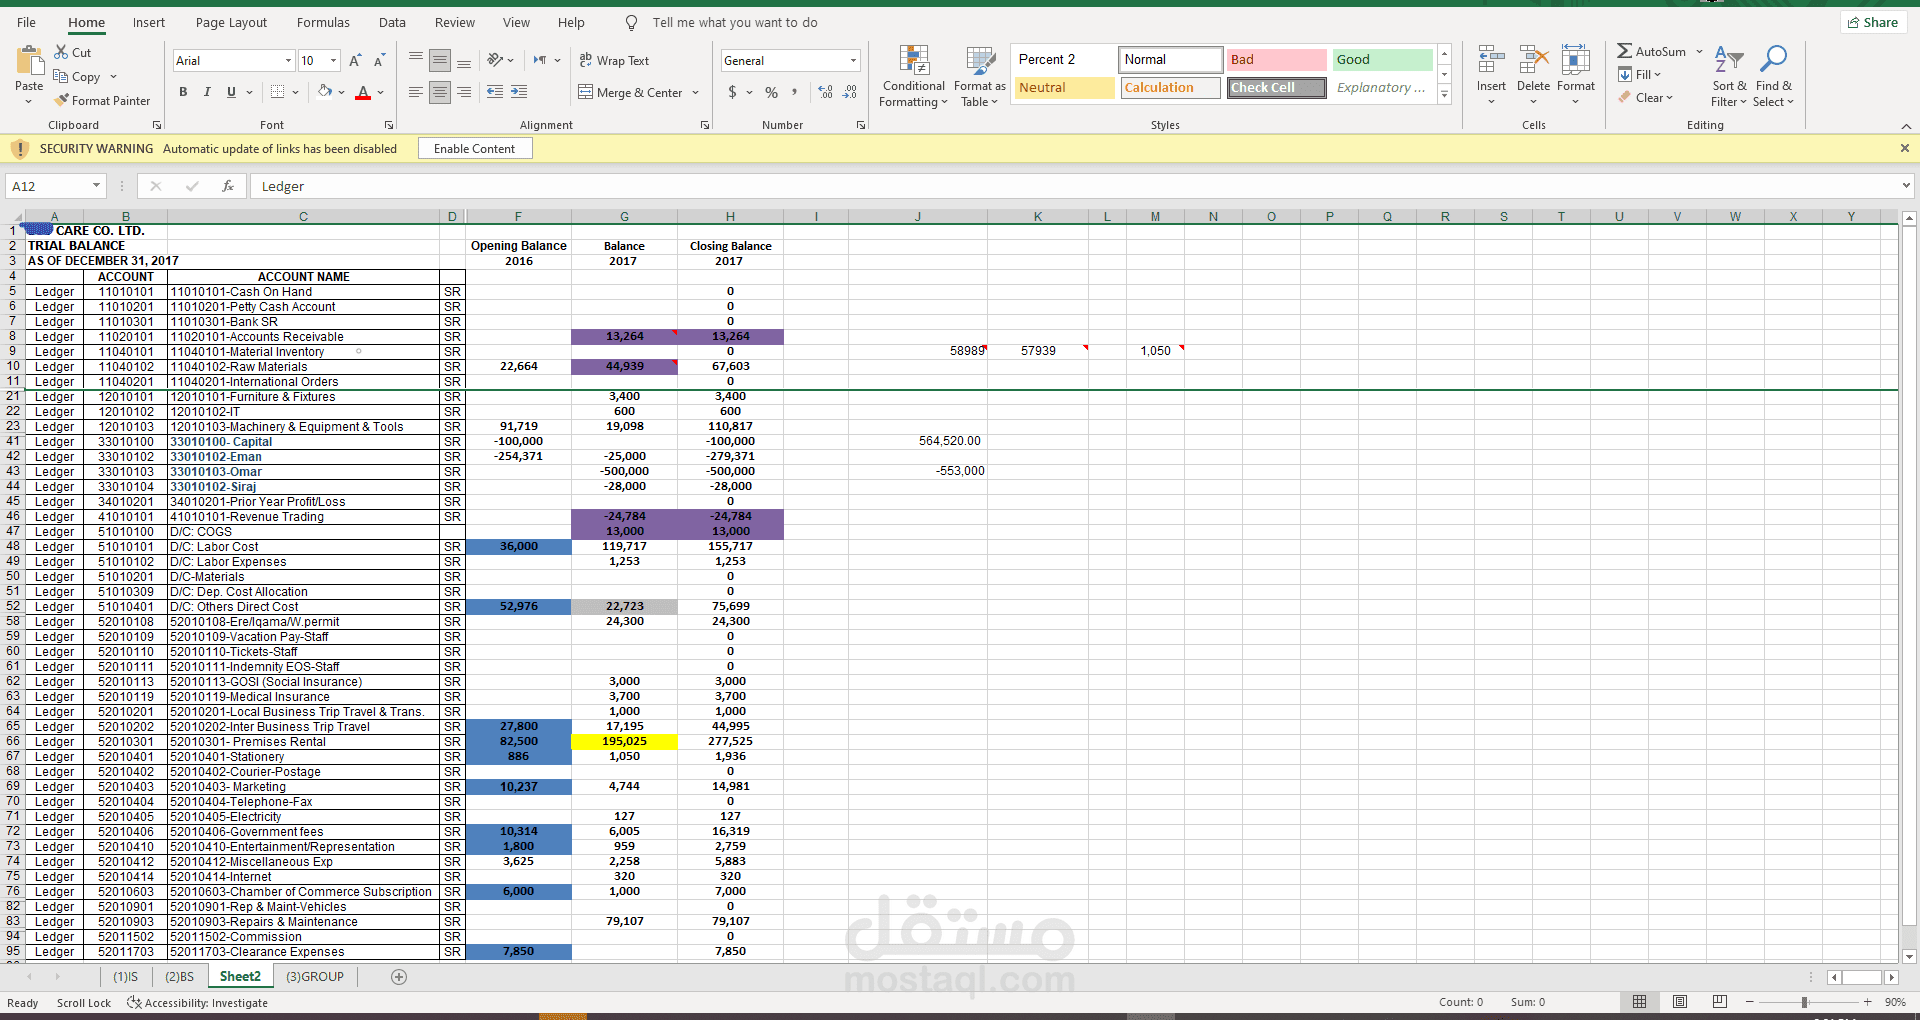
Task: Apply red Font Color
Action: coord(363,92)
